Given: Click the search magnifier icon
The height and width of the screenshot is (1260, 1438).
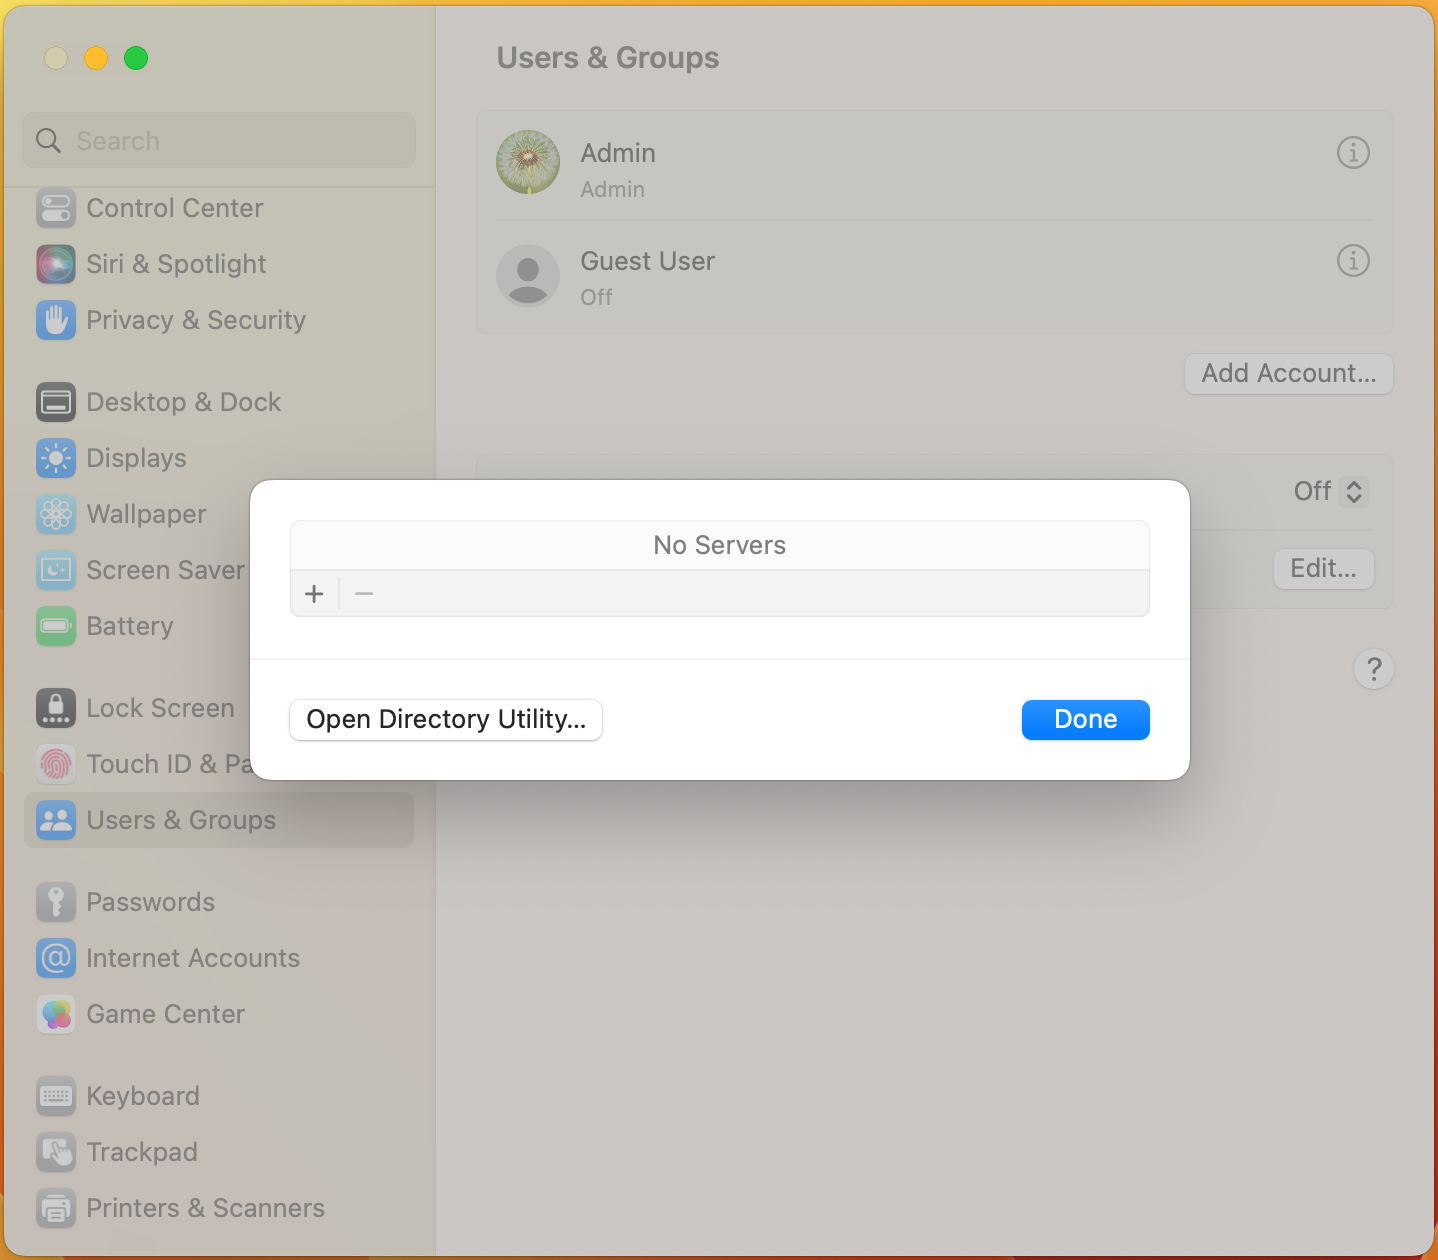Looking at the screenshot, I should coord(48,141).
